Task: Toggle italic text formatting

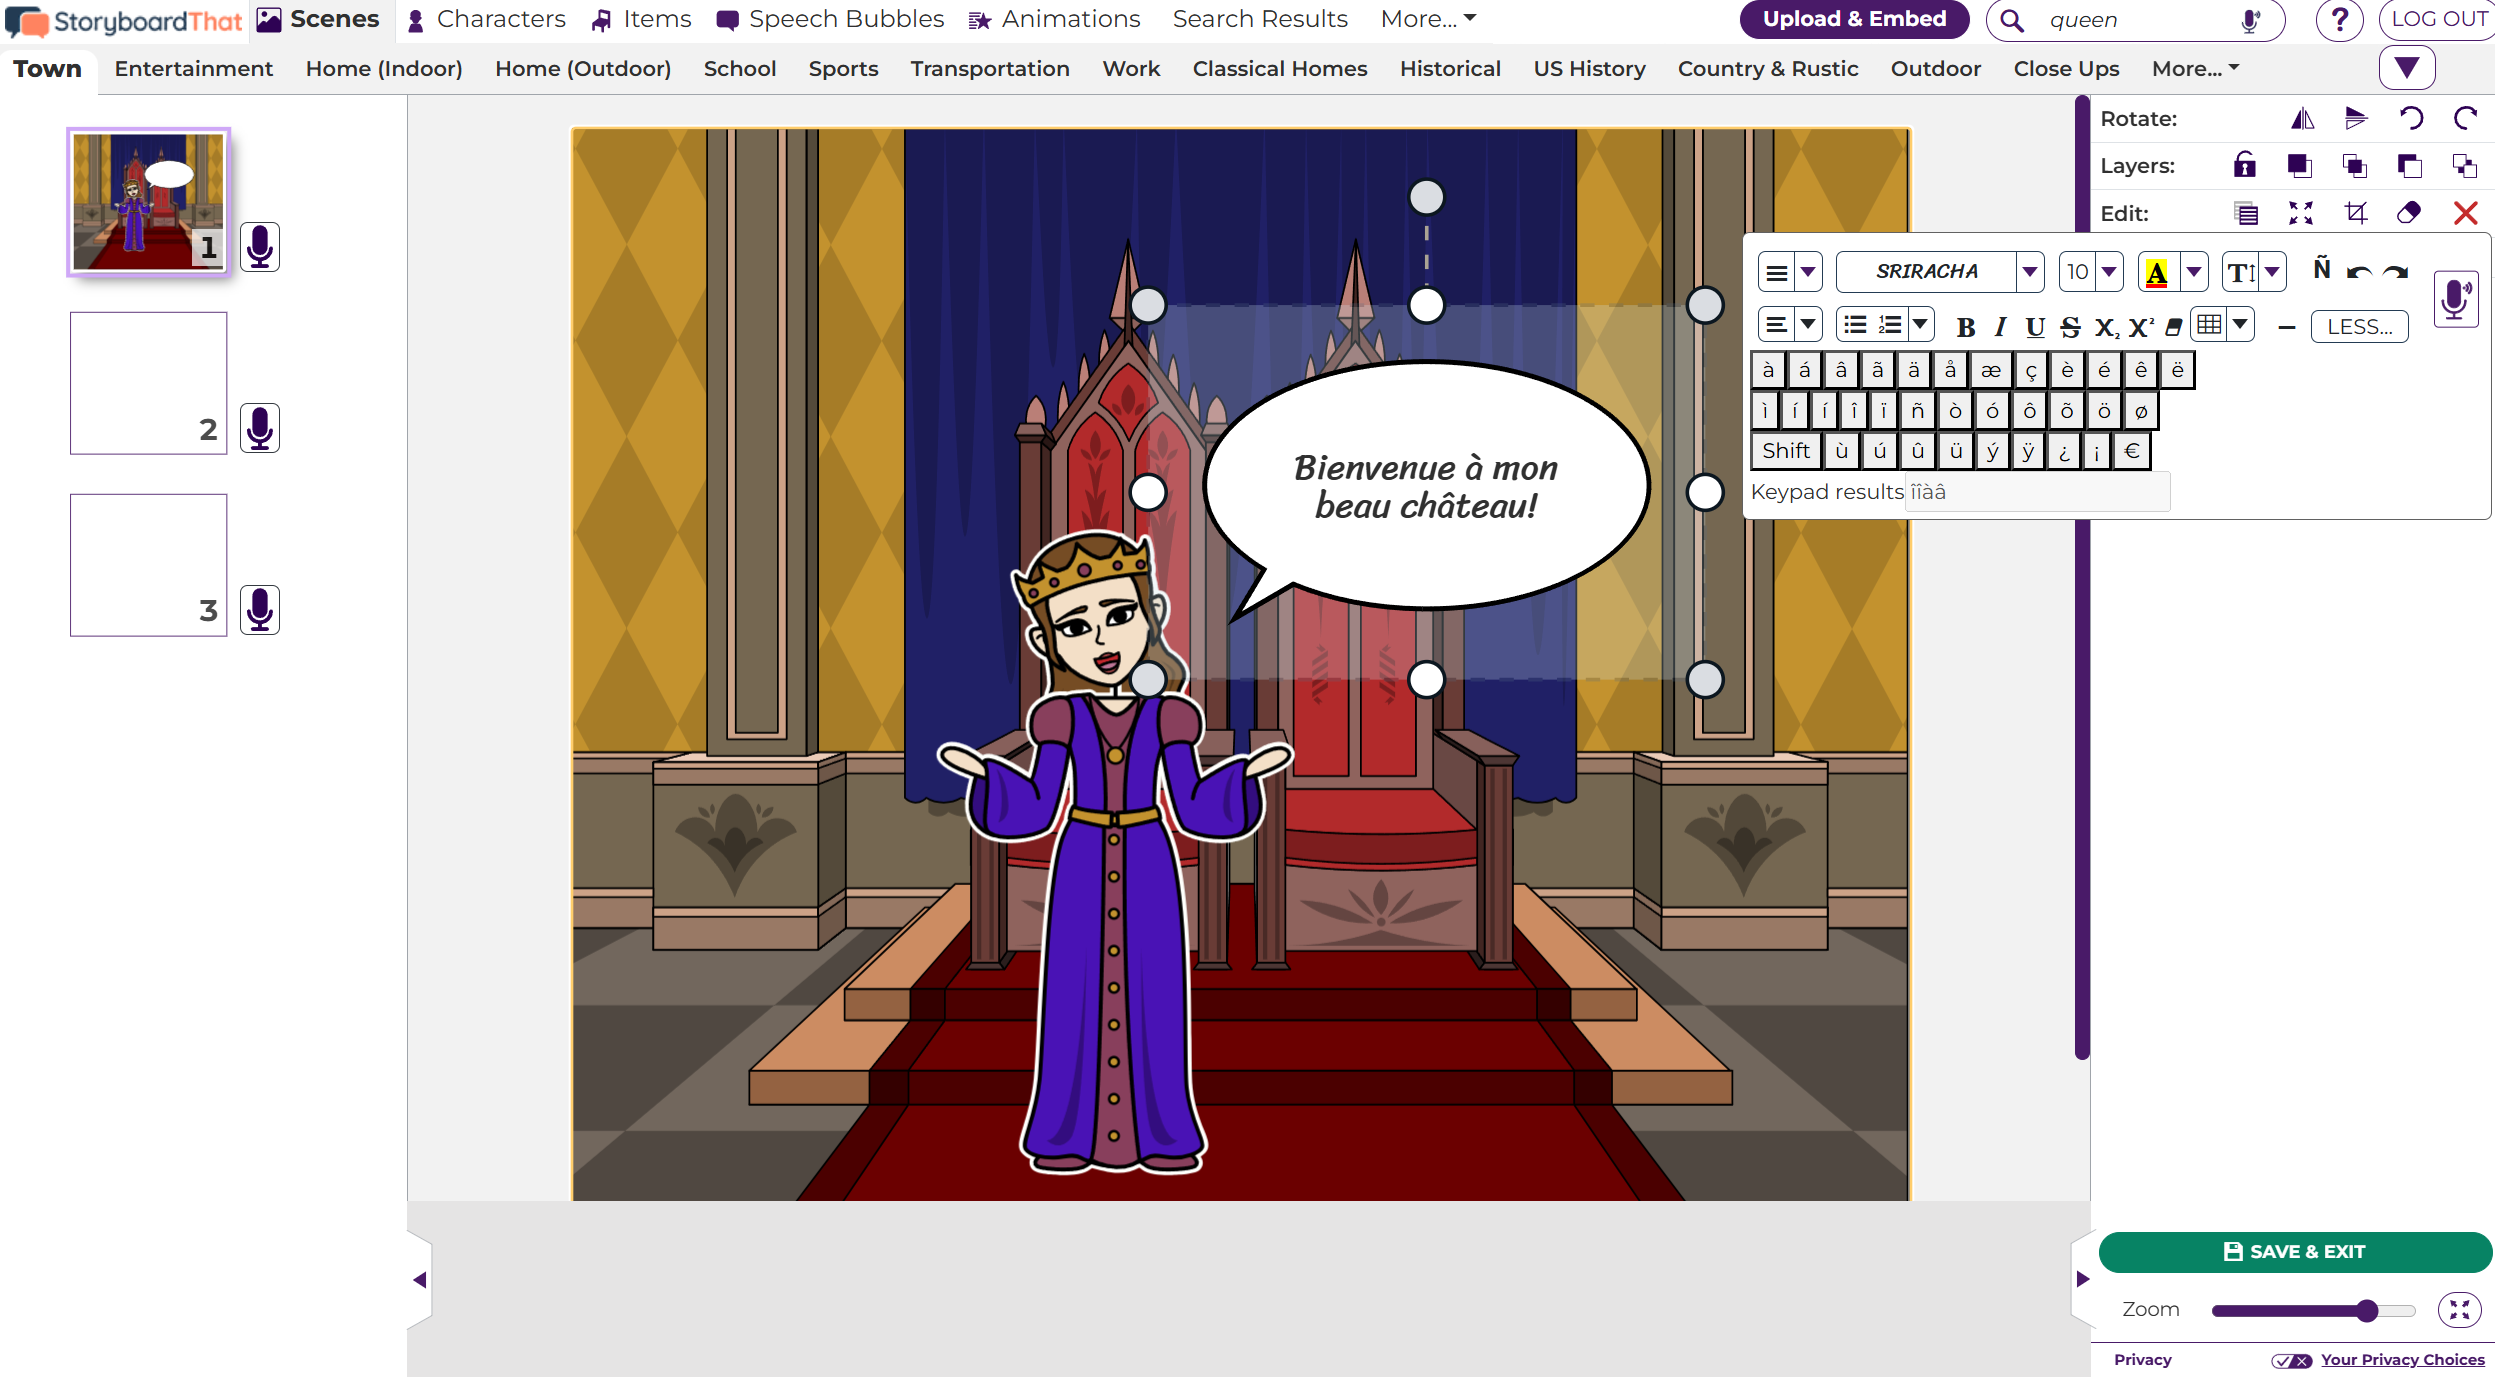Action: [1999, 327]
